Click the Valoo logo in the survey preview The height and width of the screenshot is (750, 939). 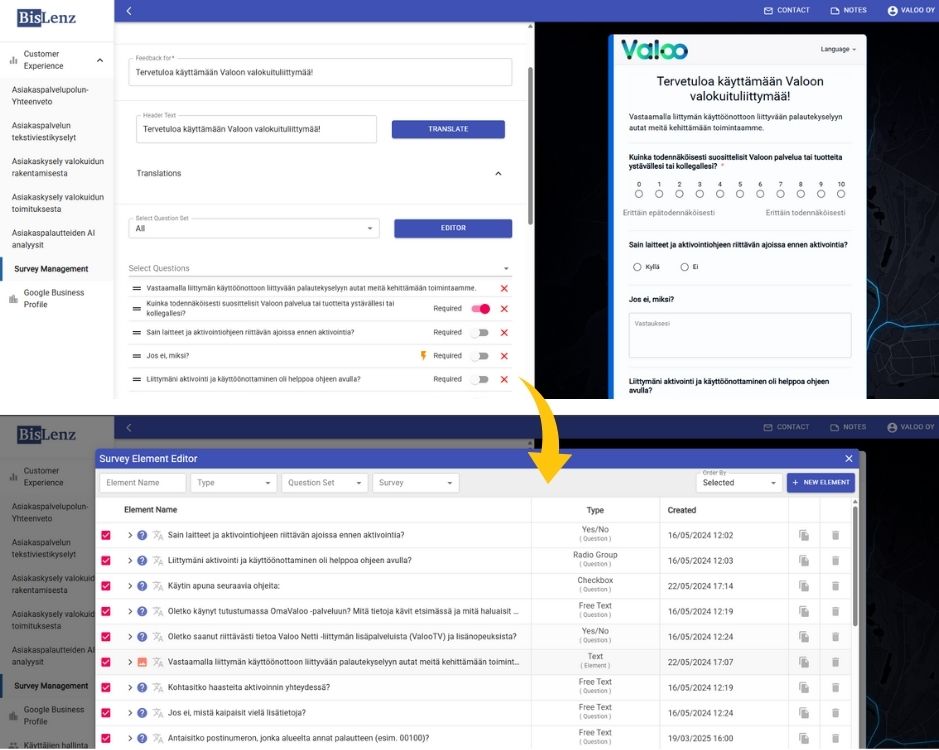click(654, 50)
